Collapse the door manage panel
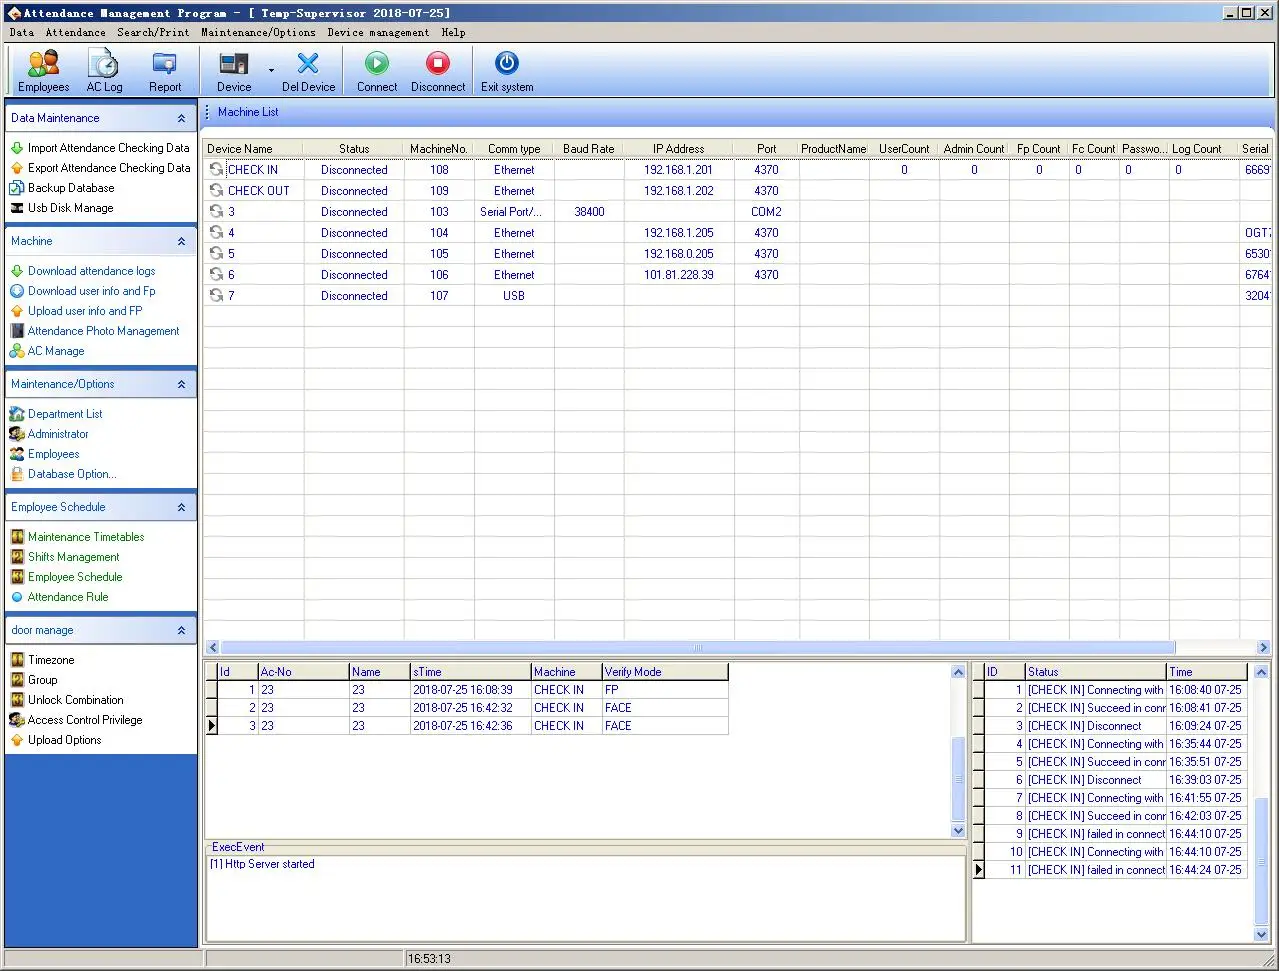The image size is (1279, 971). click(181, 631)
